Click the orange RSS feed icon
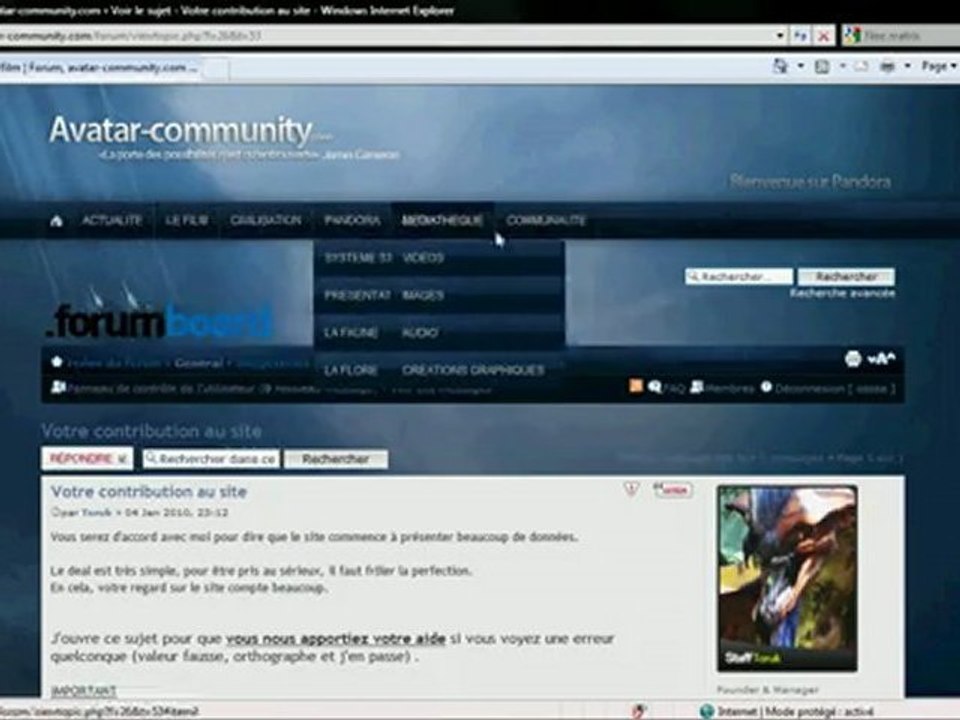The width and height of the screenshot is (960, 720). click(x=636, y=386)
